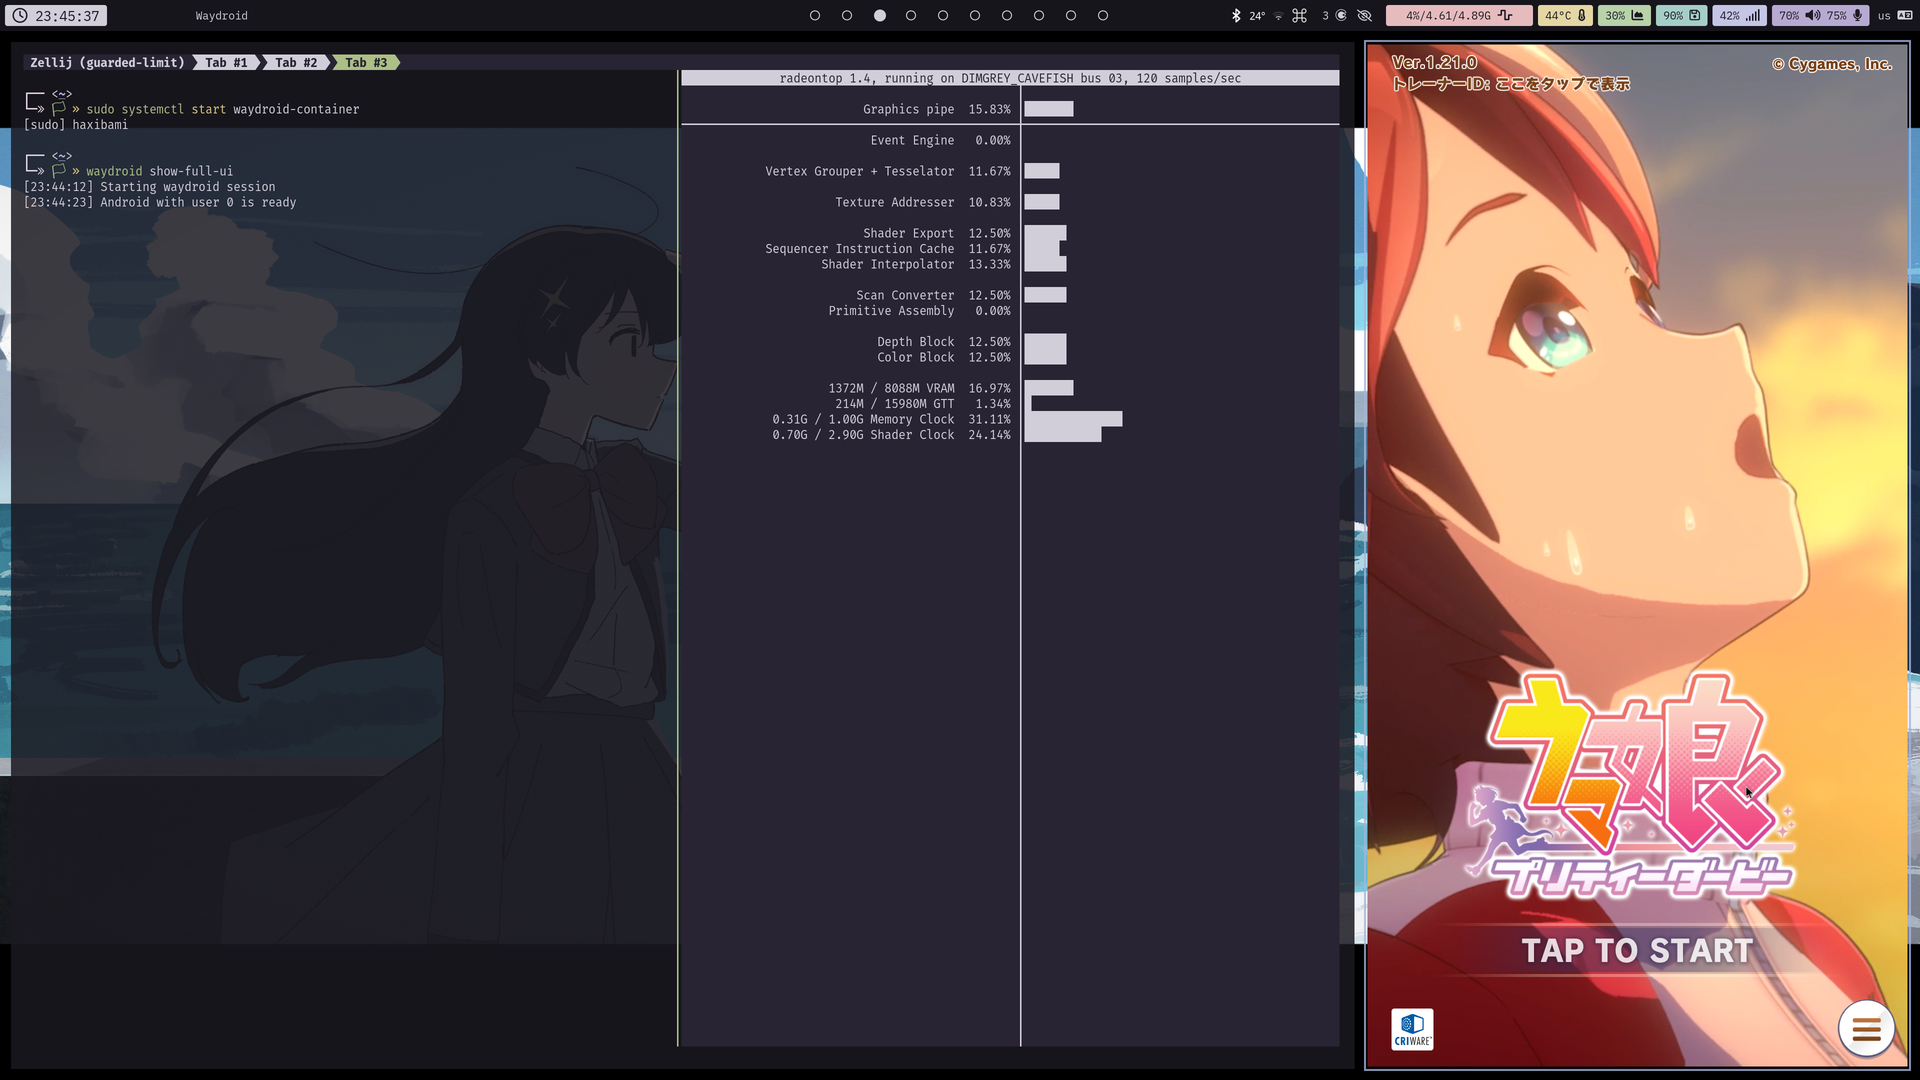The height and width of the screenshot is (1080, 1920).
Task: Tap the Uma Musume title logo
Action: (x=1632, y=785)
